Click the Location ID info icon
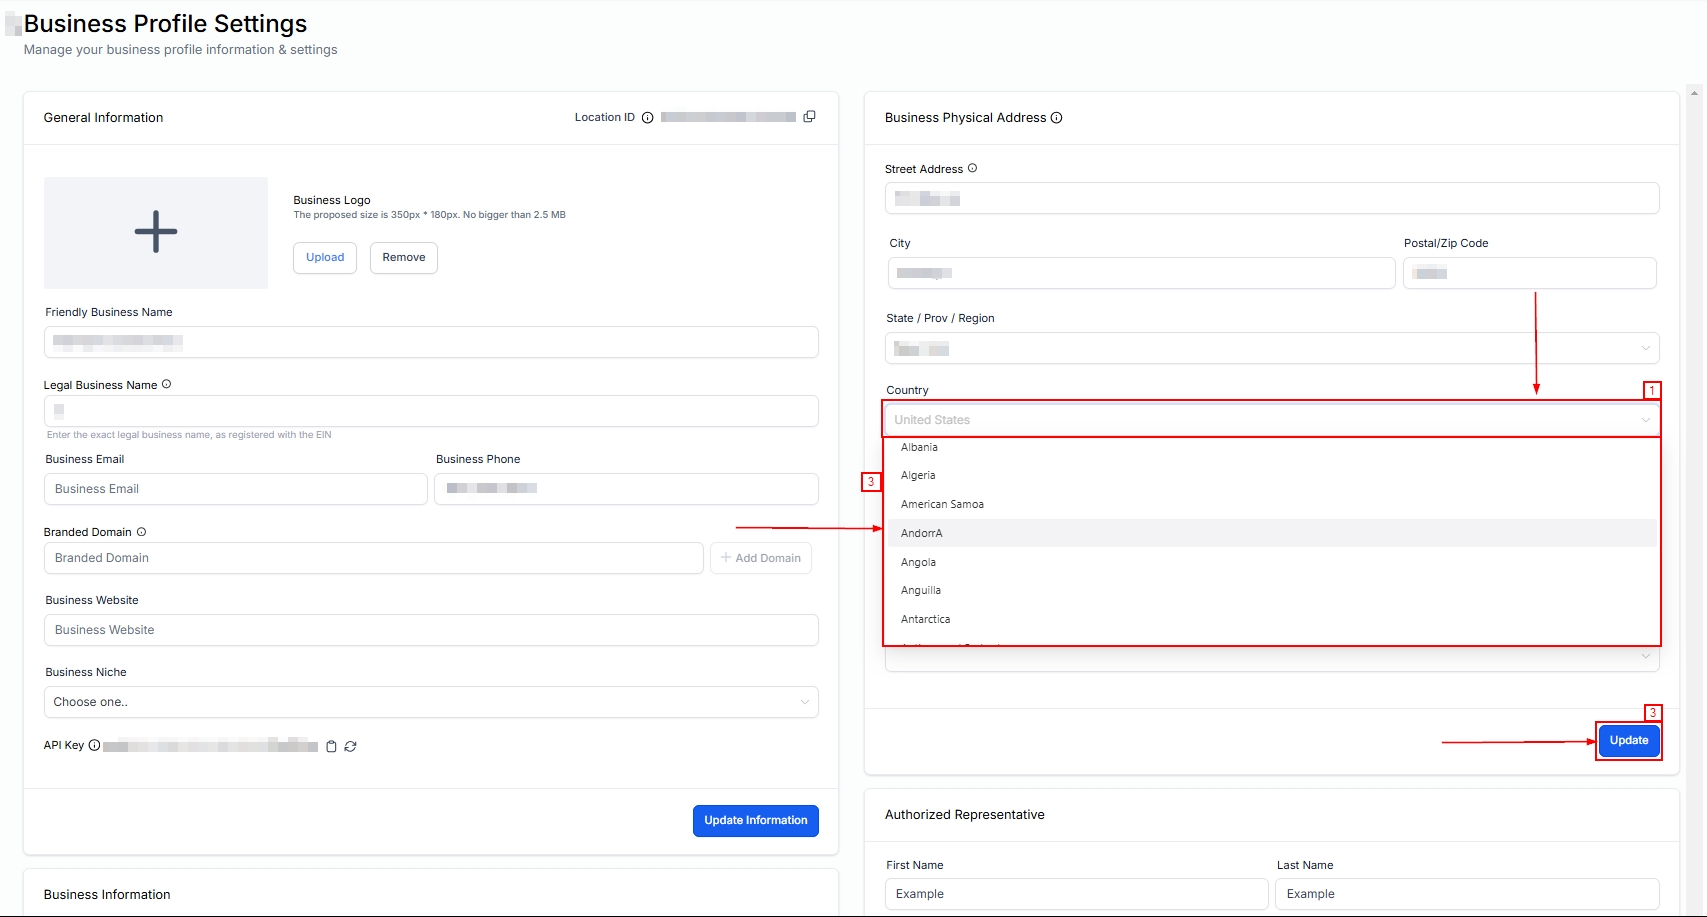The height and width of the screenshot is (917, 1707). 647,118
